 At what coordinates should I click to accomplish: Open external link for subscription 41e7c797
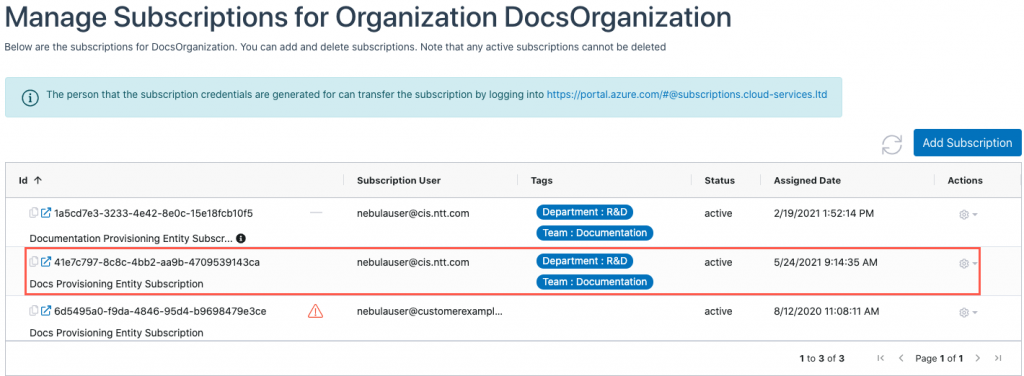coord(46,262)
